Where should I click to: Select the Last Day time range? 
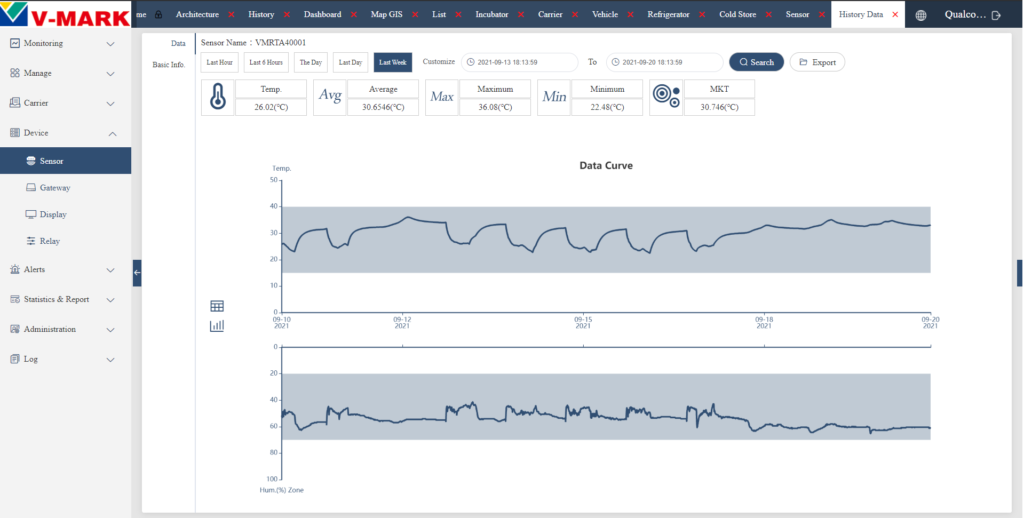point(351,62)
